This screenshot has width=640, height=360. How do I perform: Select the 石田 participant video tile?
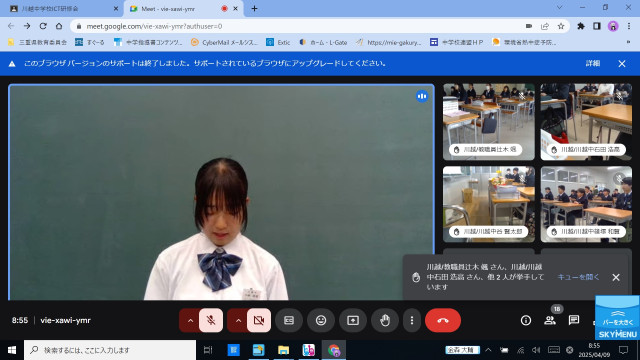(586, 122)
